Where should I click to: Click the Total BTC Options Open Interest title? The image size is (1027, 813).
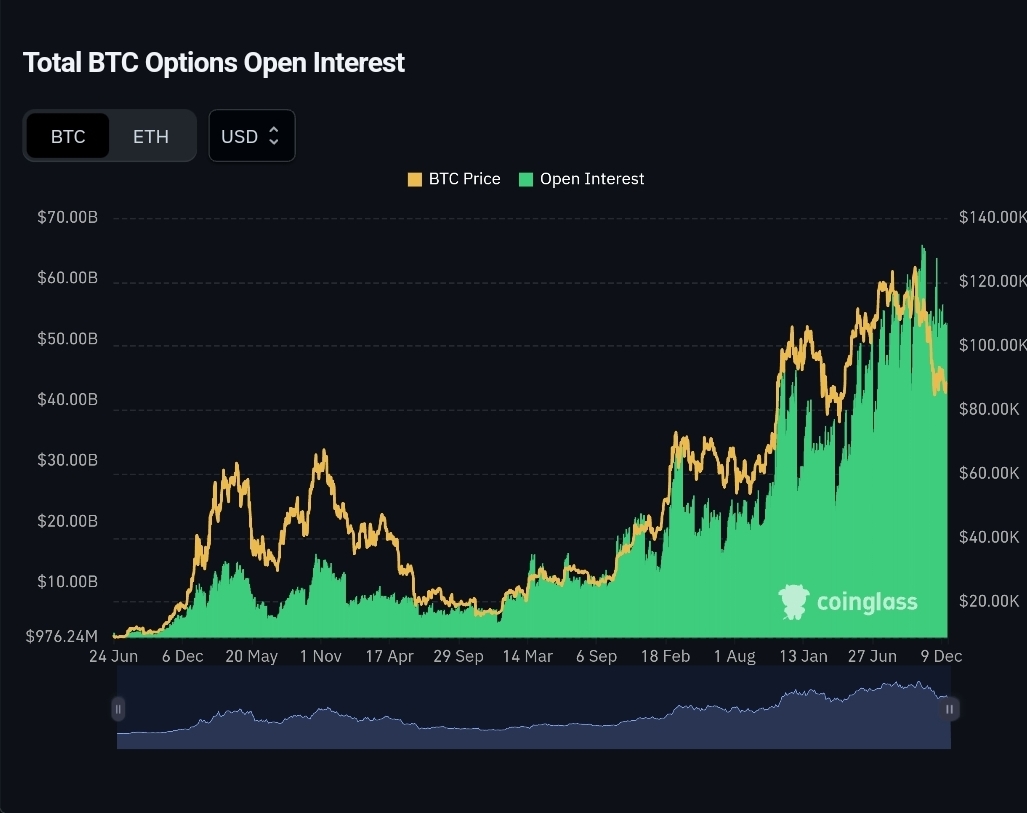pos(214,63)
